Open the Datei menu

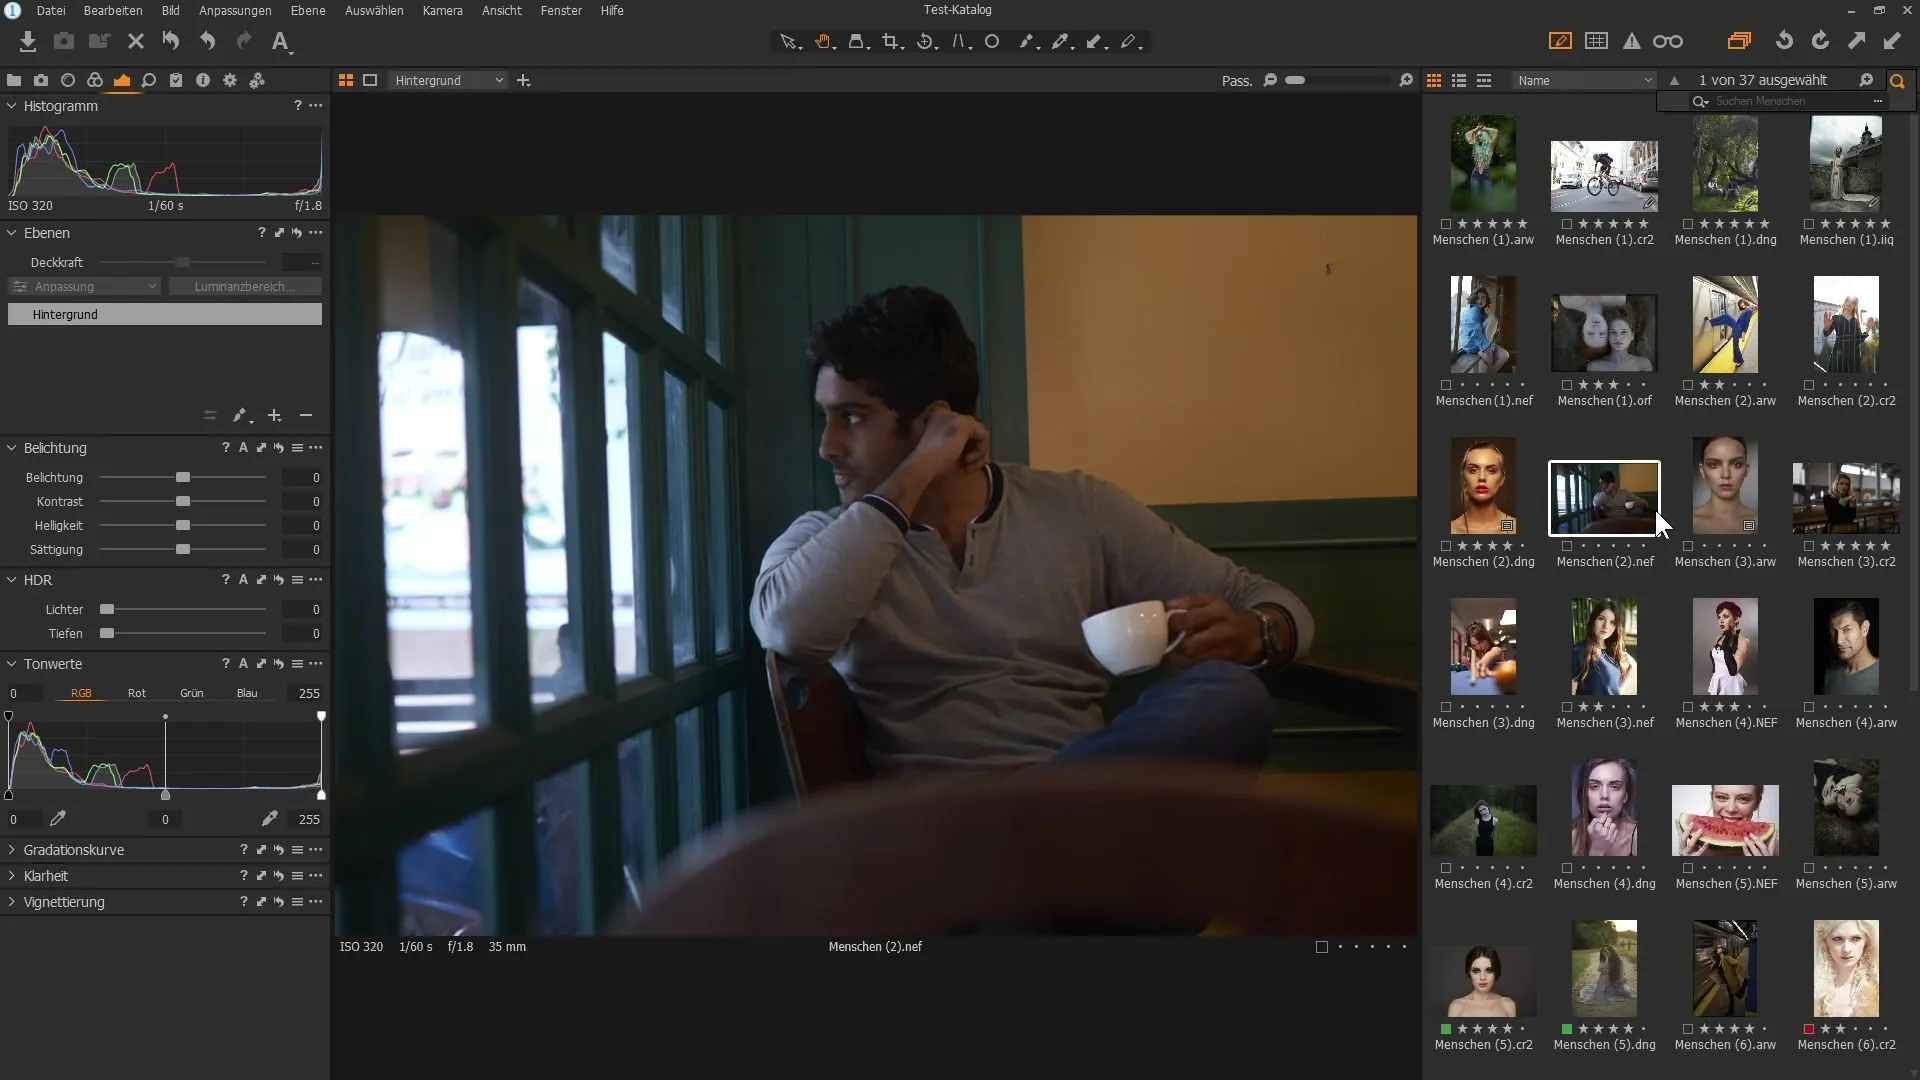(x=51, y=10)
